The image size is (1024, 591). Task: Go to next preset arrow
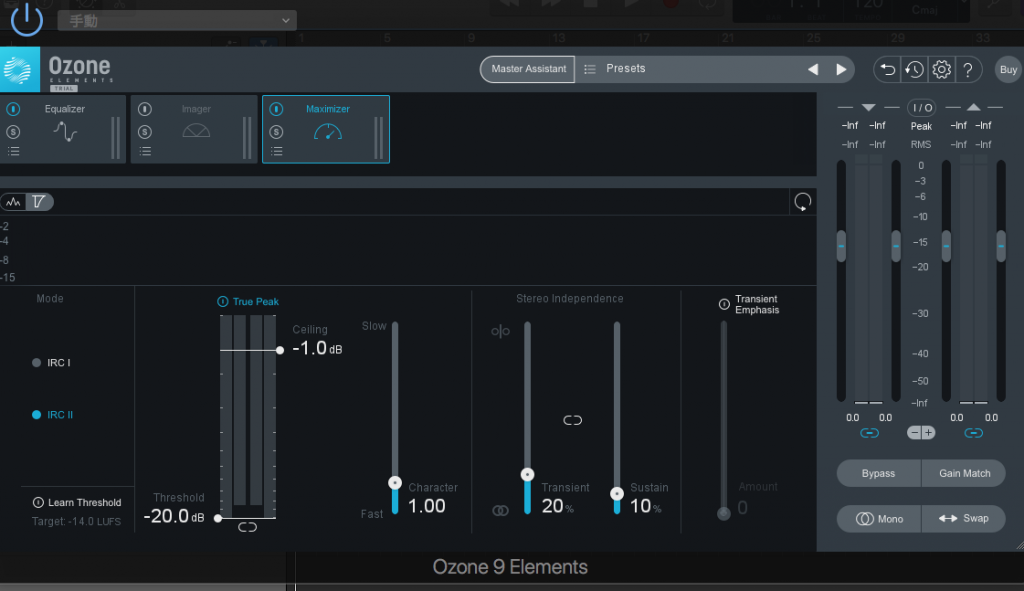pos(841,69)
